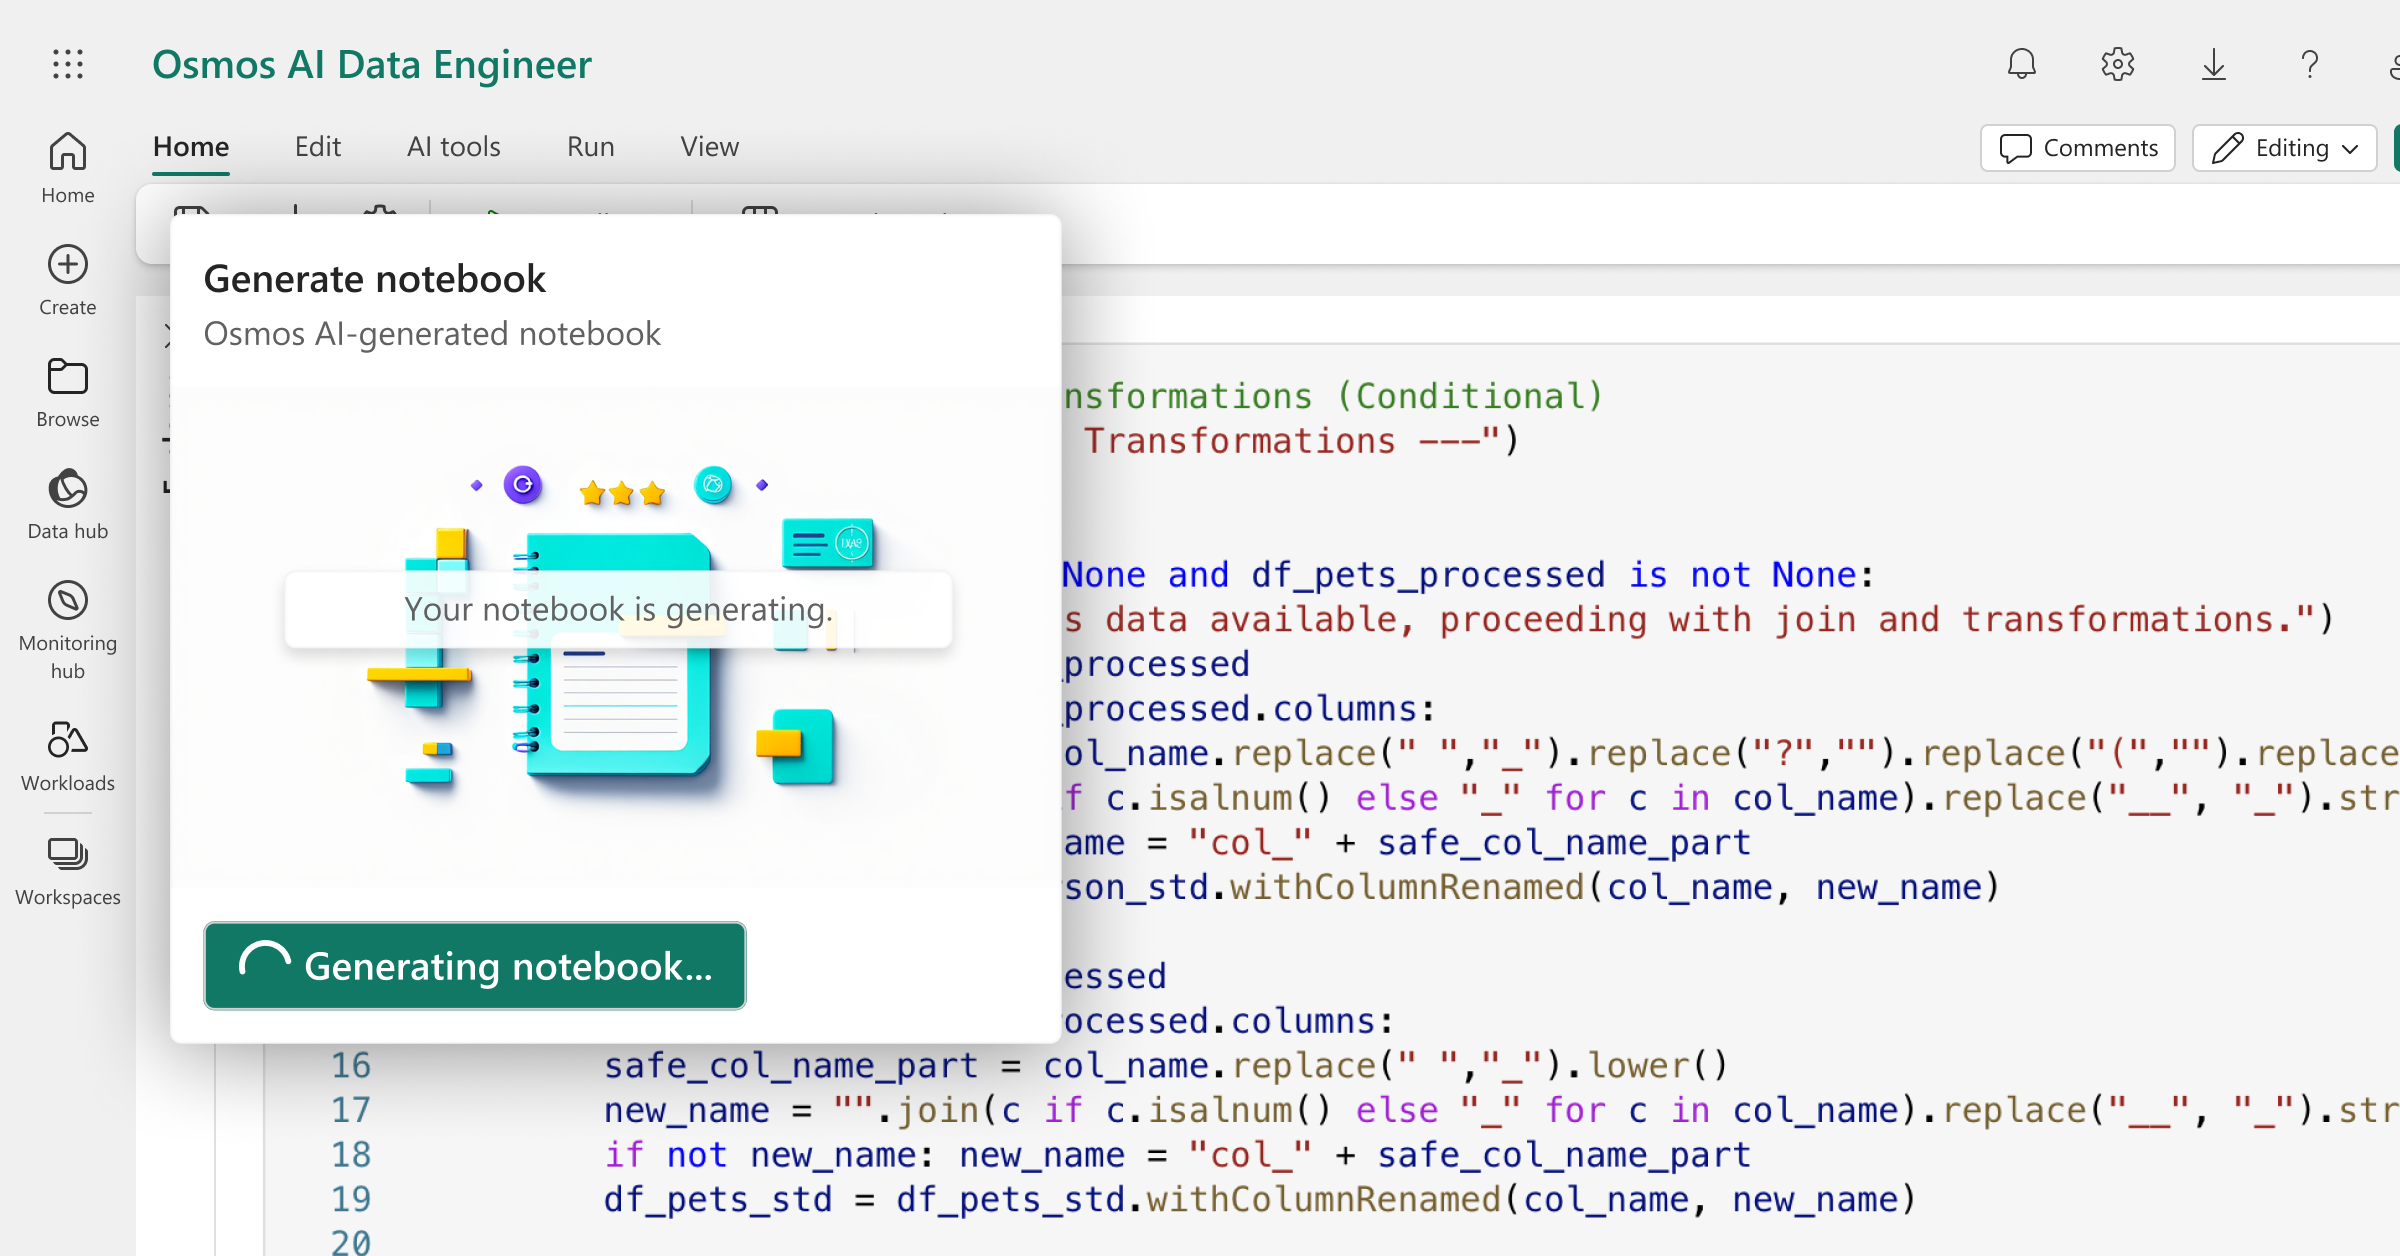The height and width of the screenshot is (1256, 2400).
Task: Open the AI tools tab
Action: [x=454, y=147]
